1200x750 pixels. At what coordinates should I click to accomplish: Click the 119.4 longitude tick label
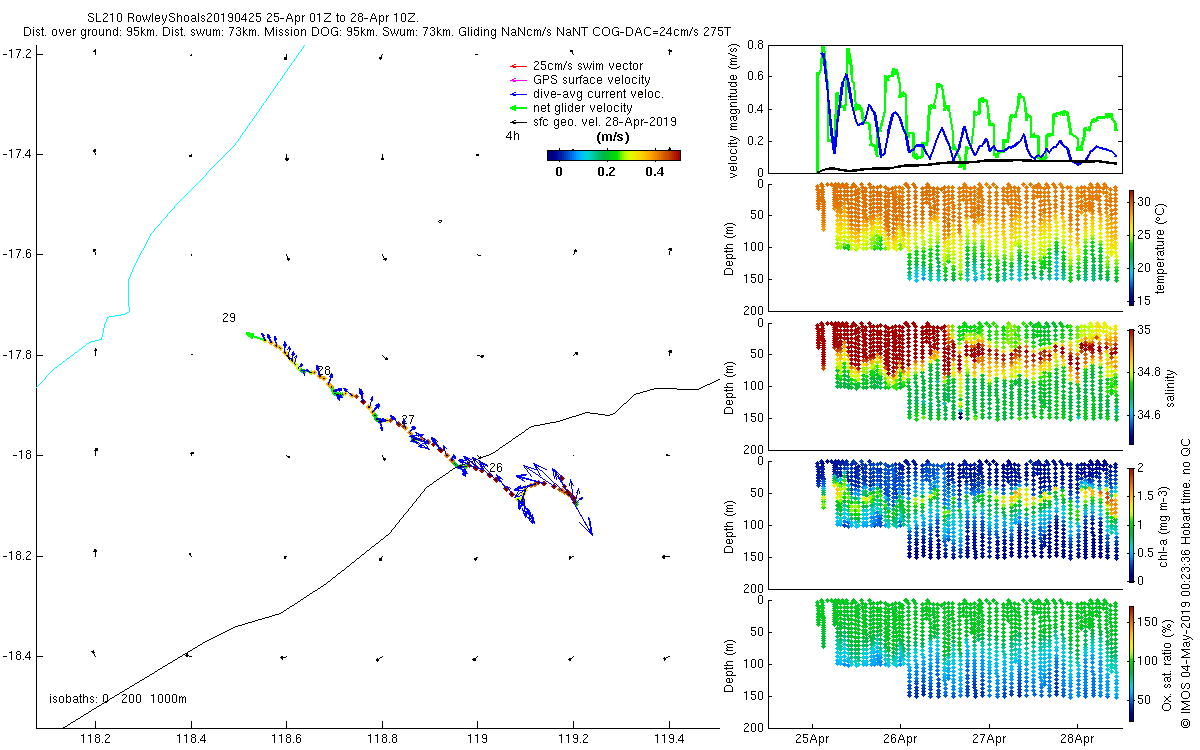(668, 741)
